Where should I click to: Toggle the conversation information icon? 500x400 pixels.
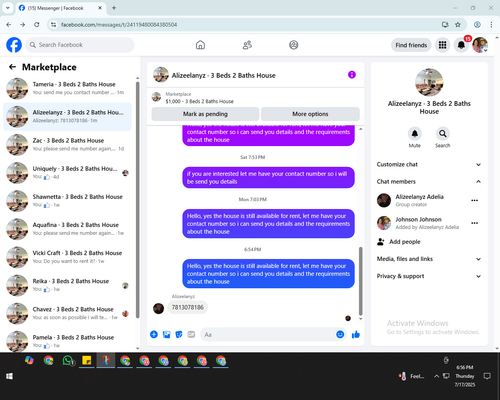coord(352,75)
